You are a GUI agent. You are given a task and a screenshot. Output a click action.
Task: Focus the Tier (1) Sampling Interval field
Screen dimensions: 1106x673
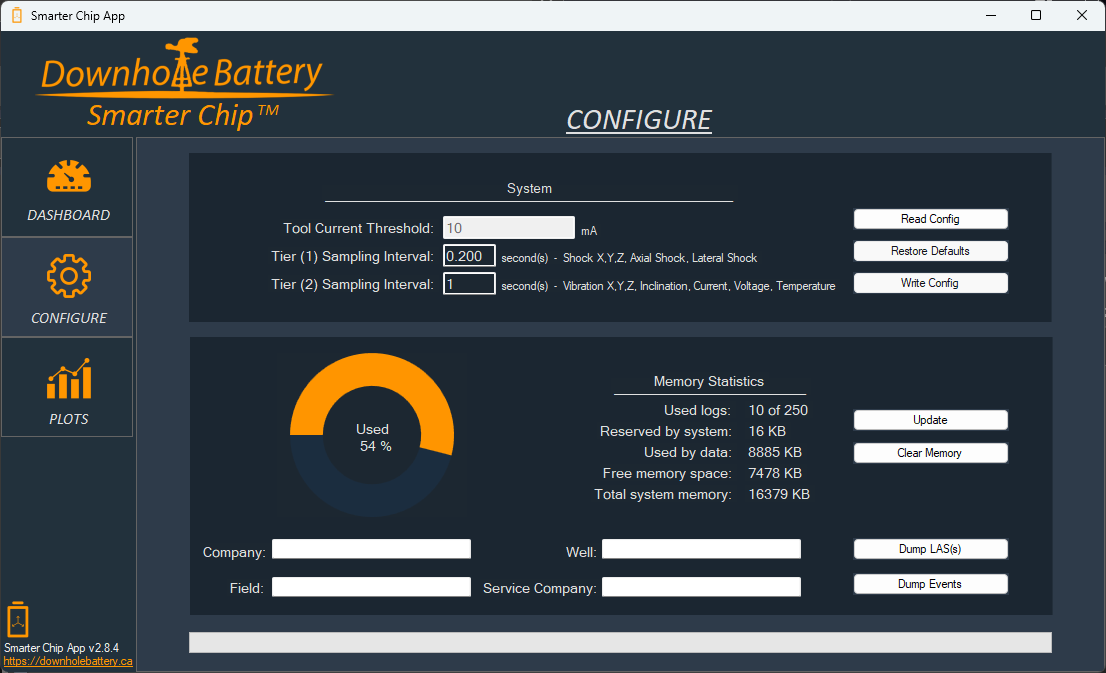pos(469,257)
